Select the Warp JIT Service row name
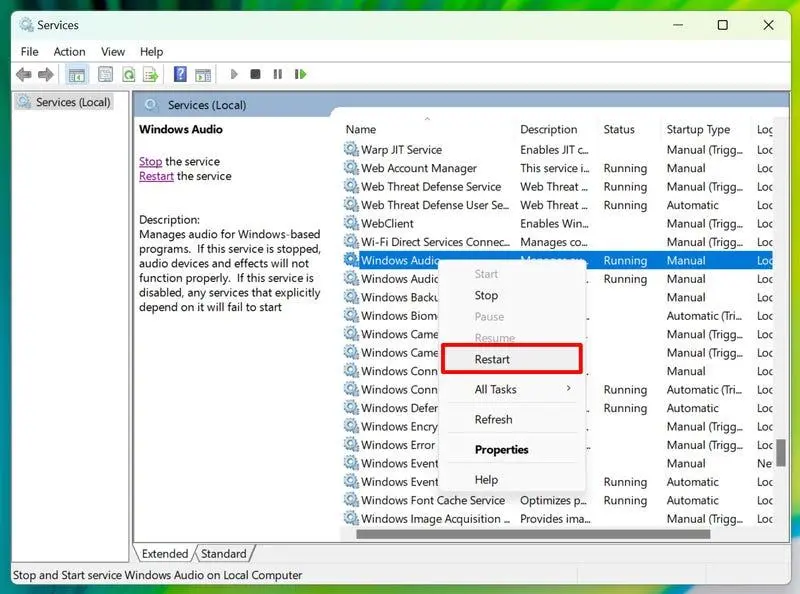Viewport: 800px width, 594px height. [x=402, y=150]
